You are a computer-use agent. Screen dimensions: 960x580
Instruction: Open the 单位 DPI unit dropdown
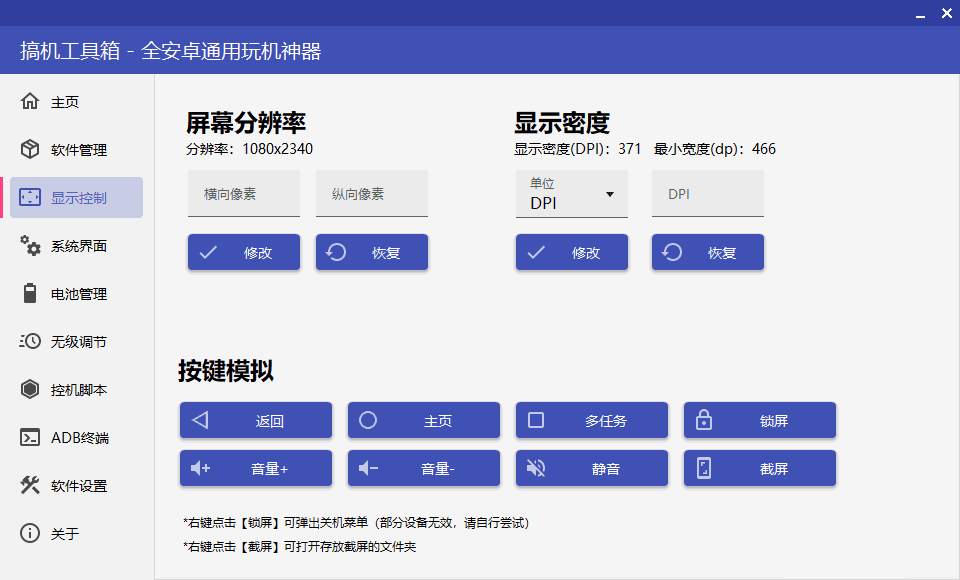tap(571, 193)
